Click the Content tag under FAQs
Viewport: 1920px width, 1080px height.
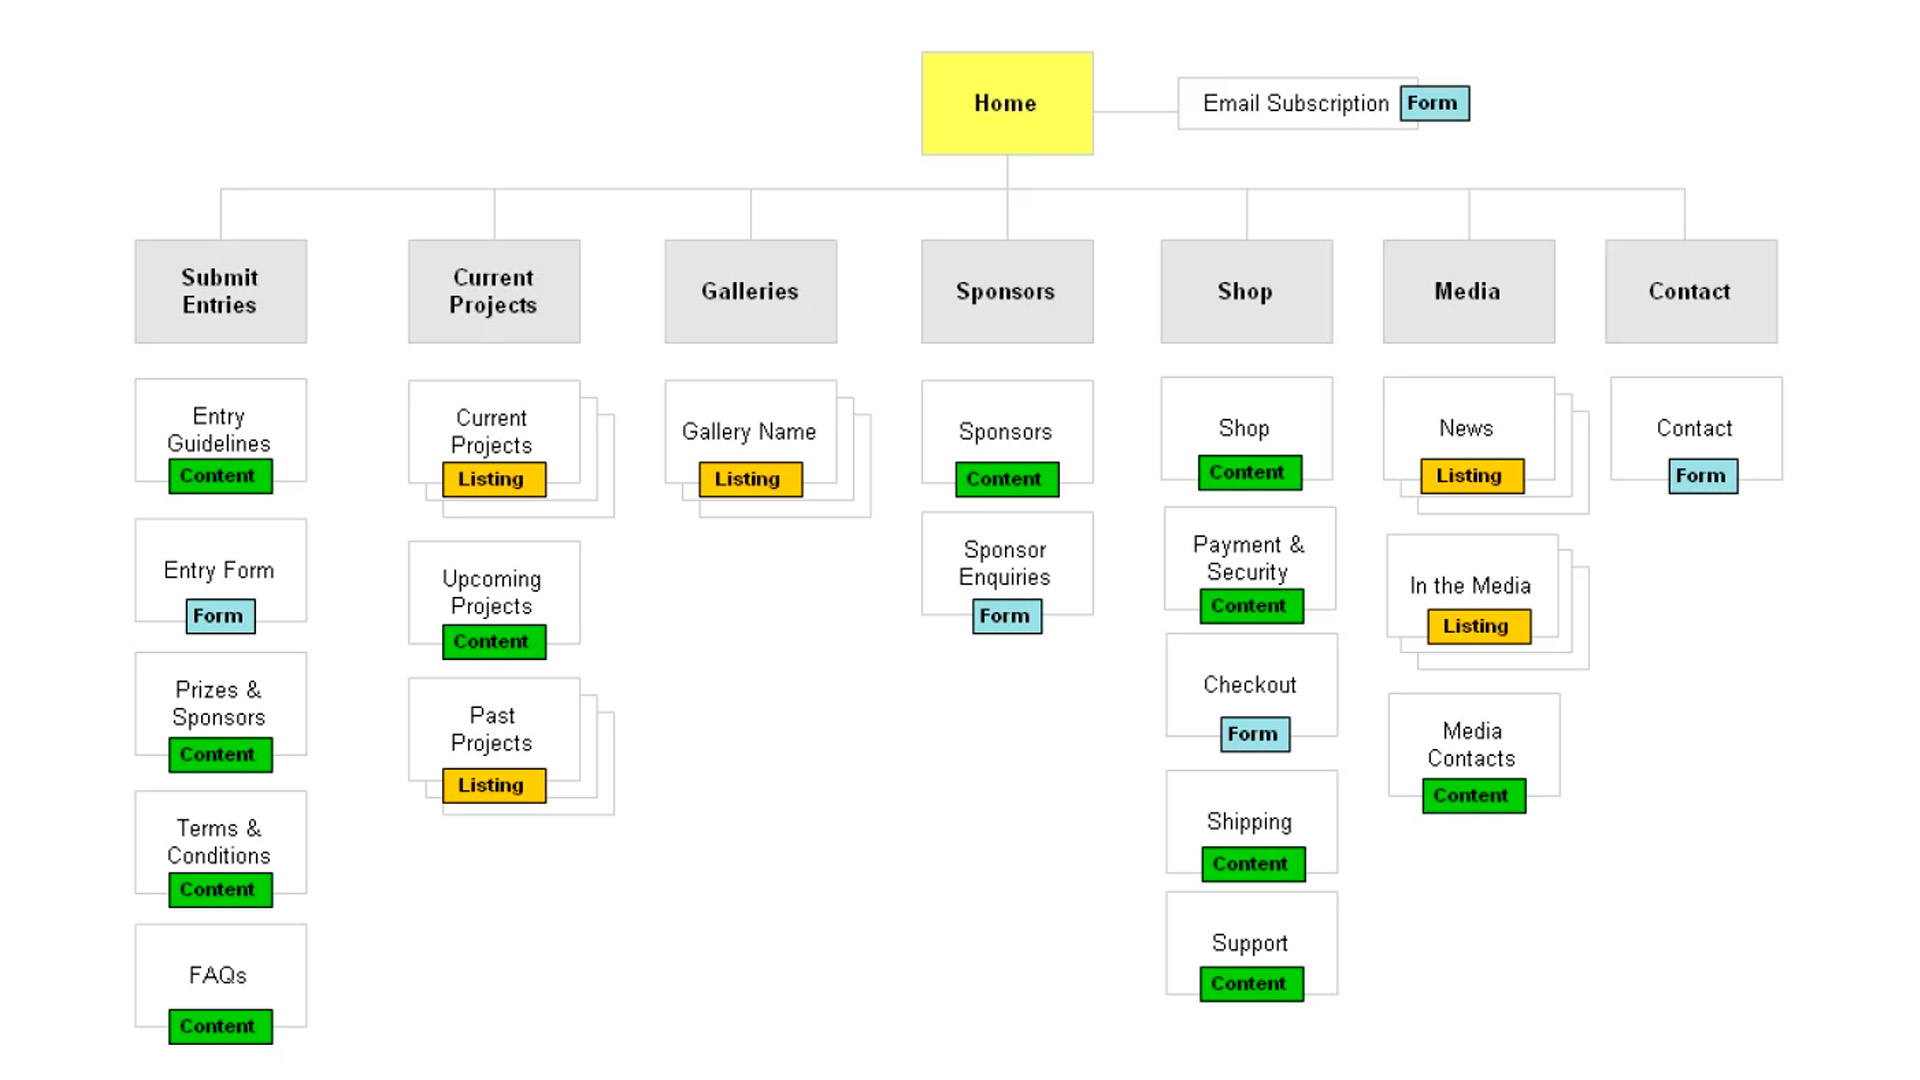click(x=219, y=1026)
